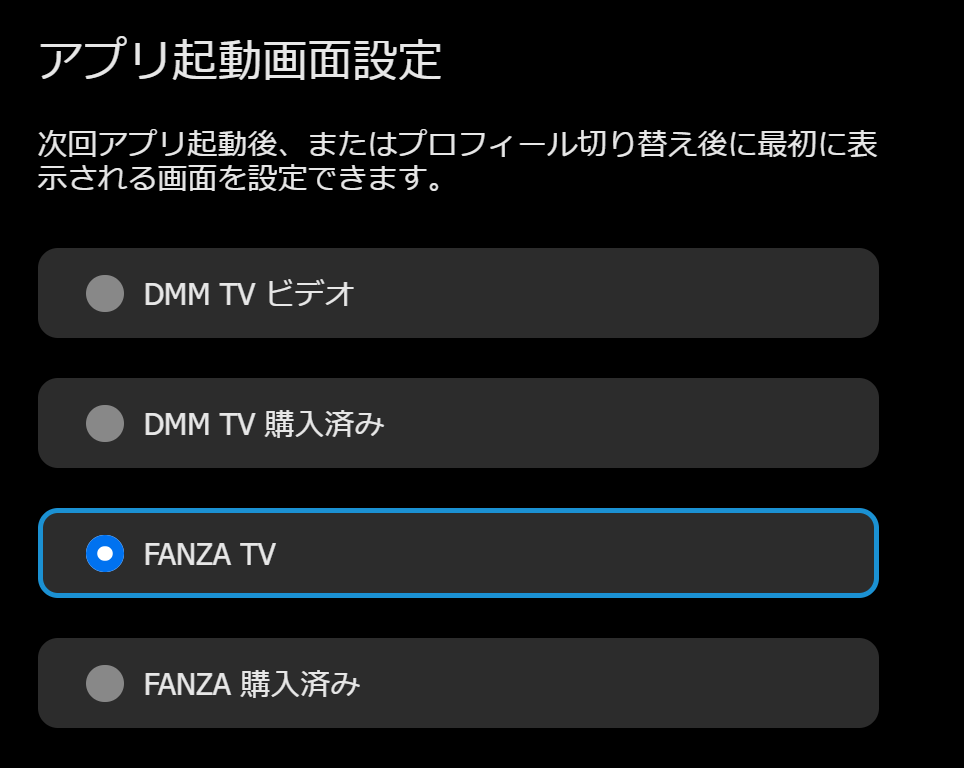This screenshot has height=768, width=964.
Task: Click the FANZA TV label text
Action: point(209,554)
